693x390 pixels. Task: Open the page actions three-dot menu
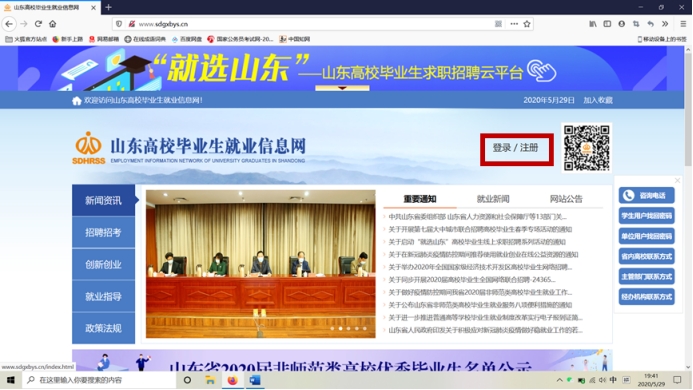point(514,24)
